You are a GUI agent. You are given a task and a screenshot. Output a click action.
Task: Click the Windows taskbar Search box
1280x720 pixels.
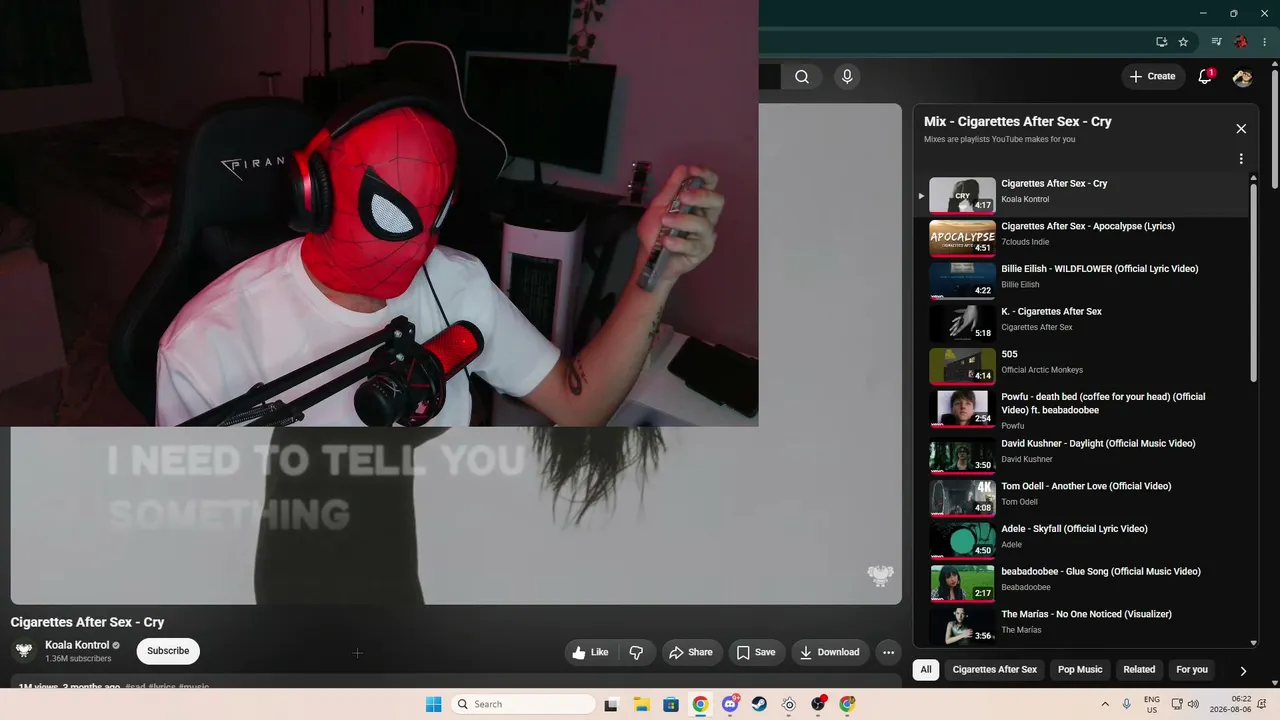tap(522, 704)
